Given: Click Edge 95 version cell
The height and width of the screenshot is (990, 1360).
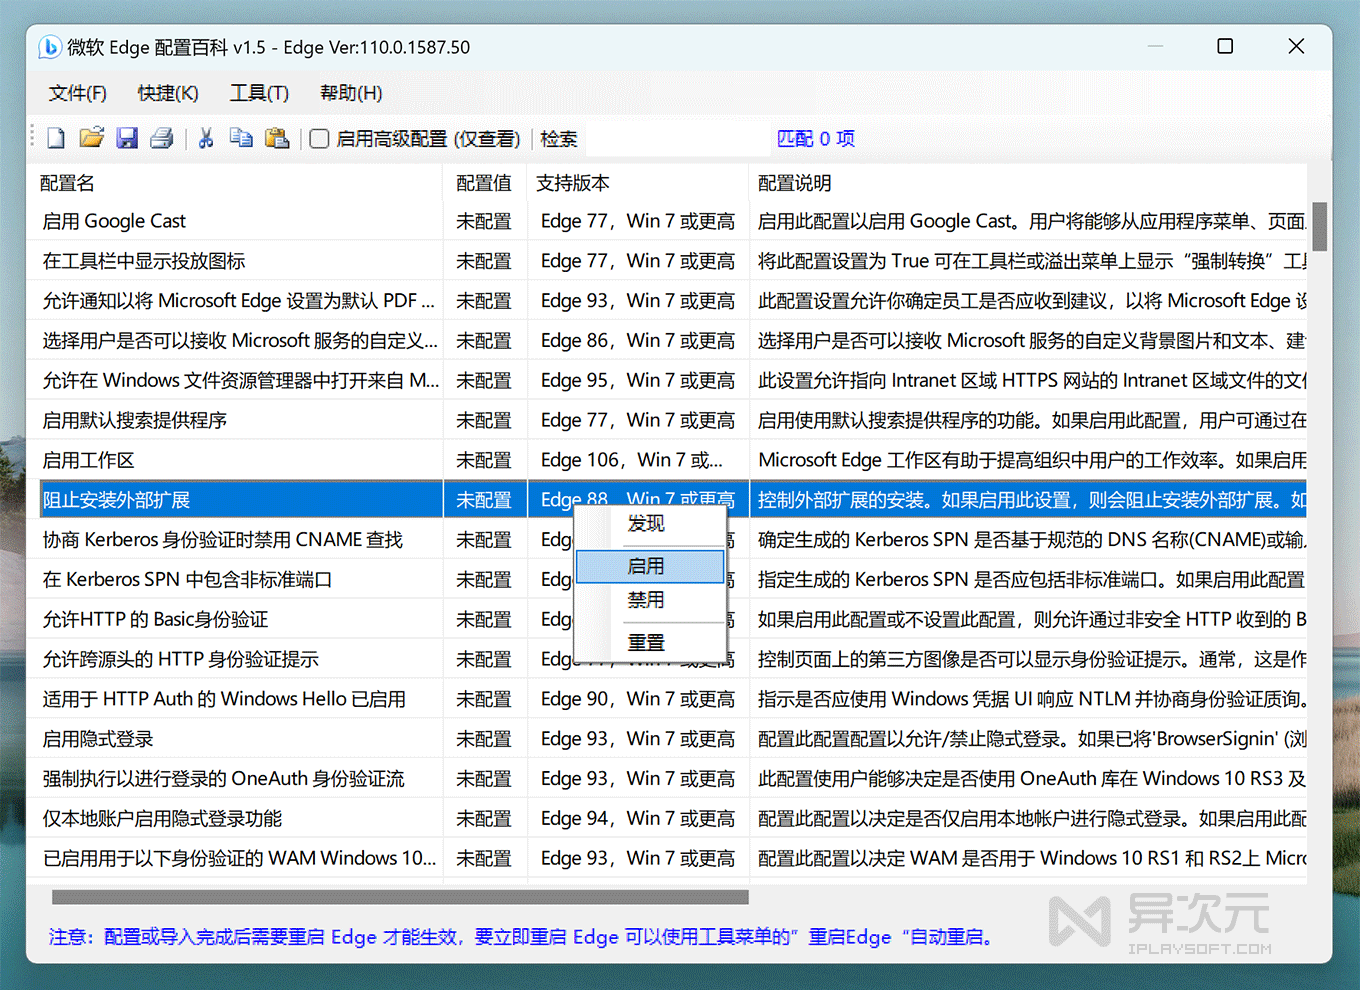Looking at the screenshot, I should [x=637, y=381].
